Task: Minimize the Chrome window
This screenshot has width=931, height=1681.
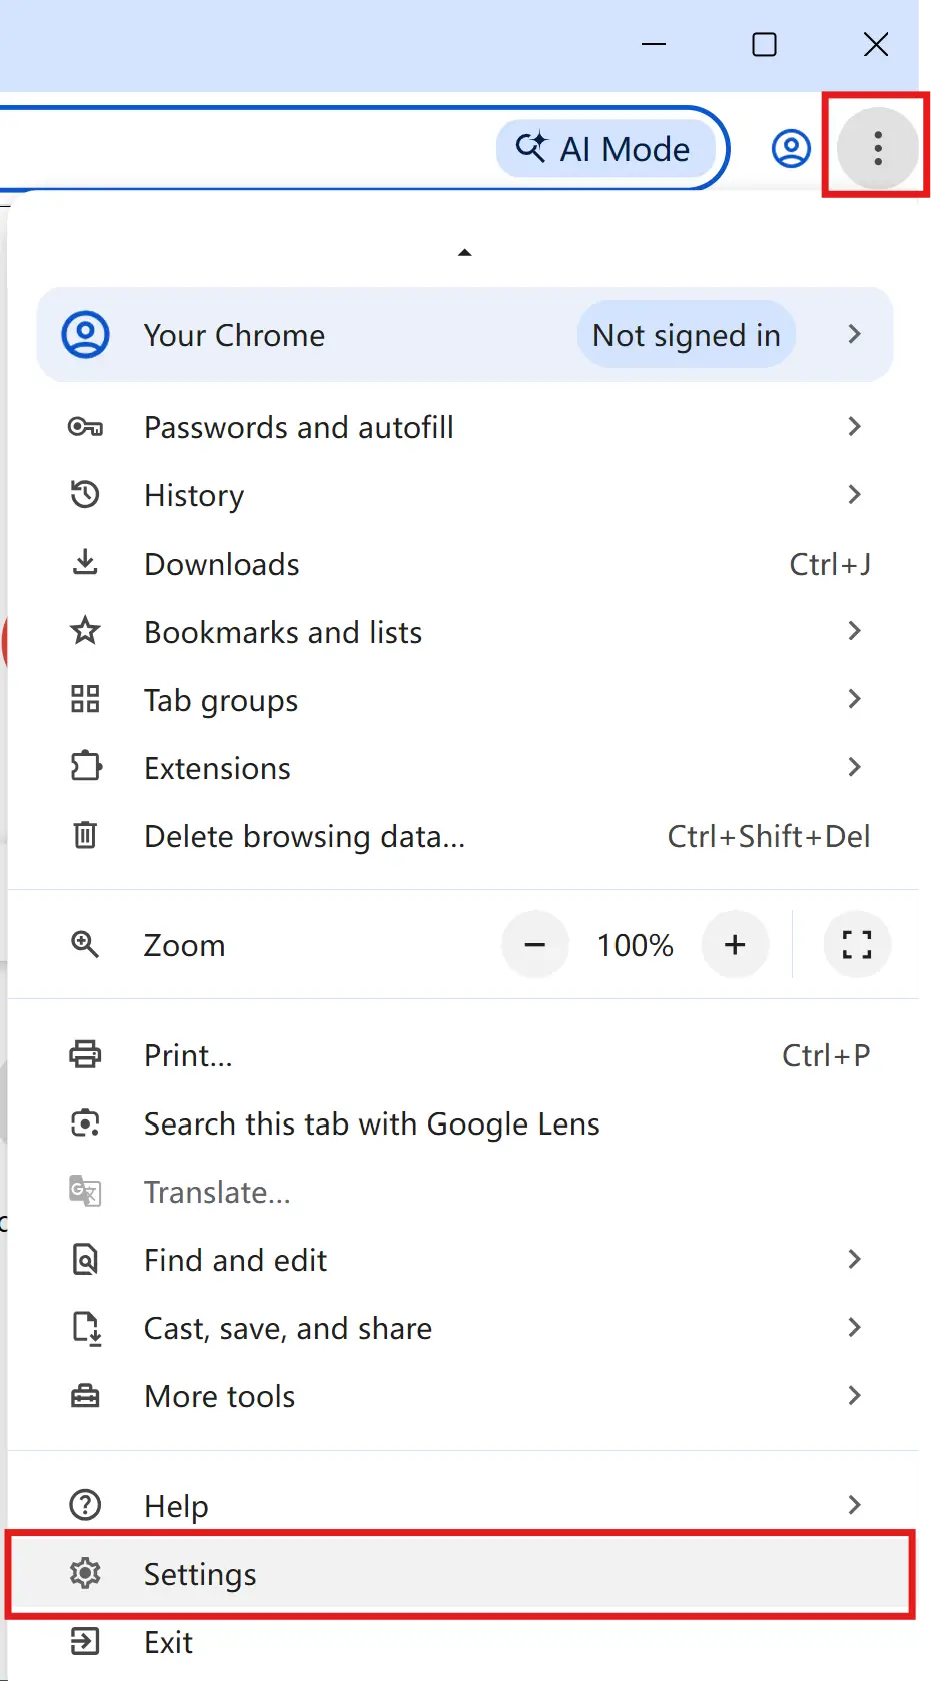Action: [654, 45]
